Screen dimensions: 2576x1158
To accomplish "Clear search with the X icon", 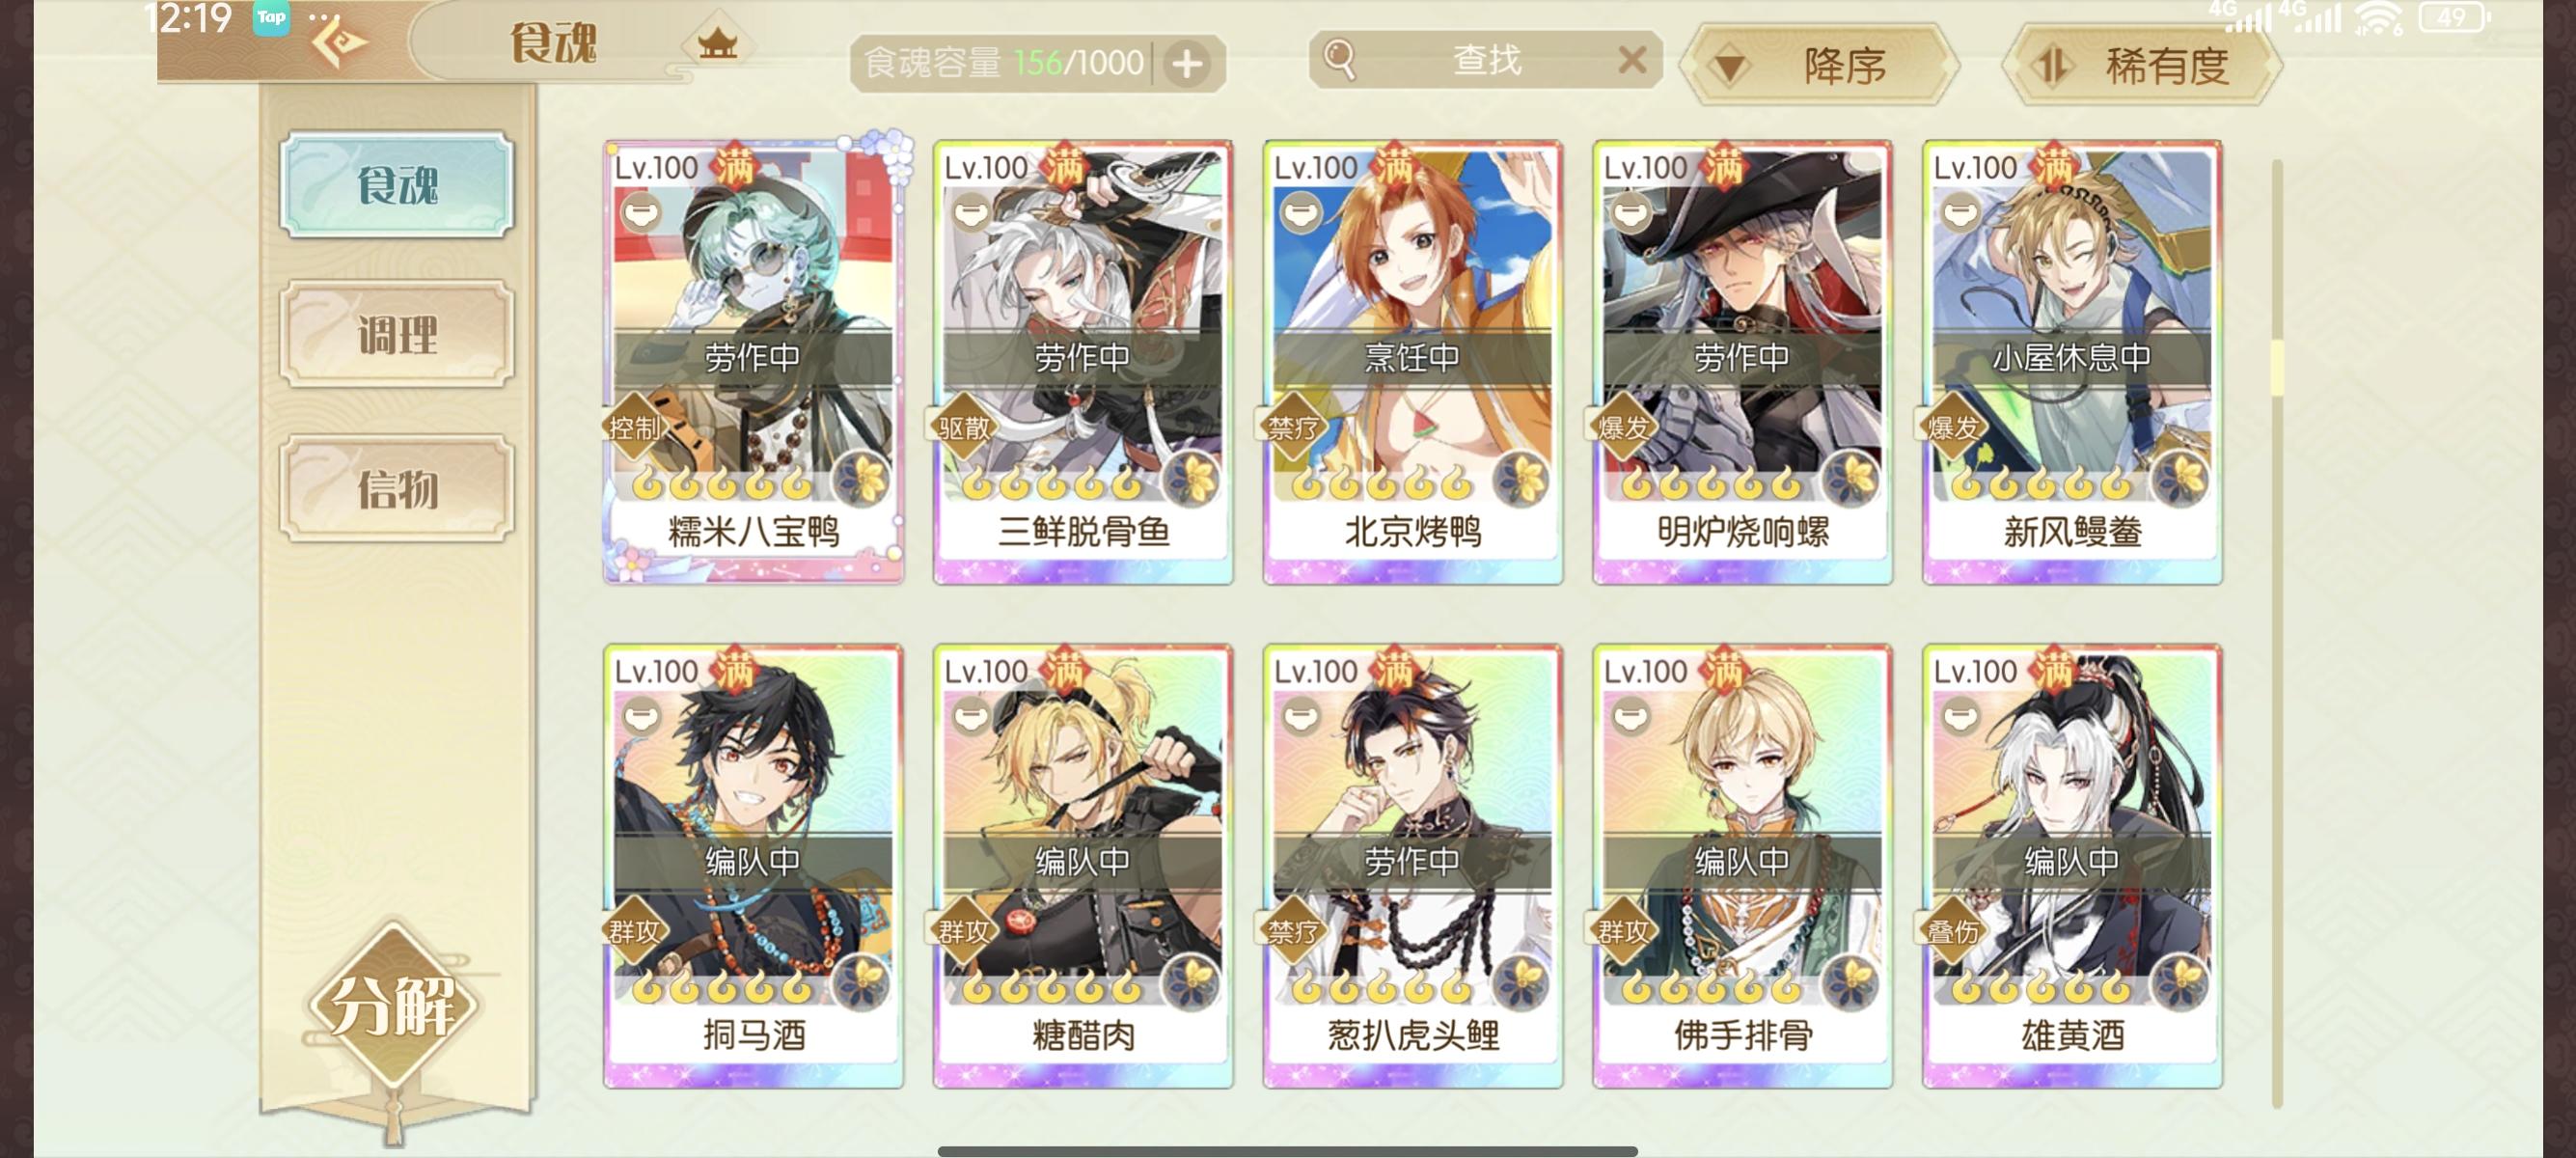I will [x=1632, y=61].
